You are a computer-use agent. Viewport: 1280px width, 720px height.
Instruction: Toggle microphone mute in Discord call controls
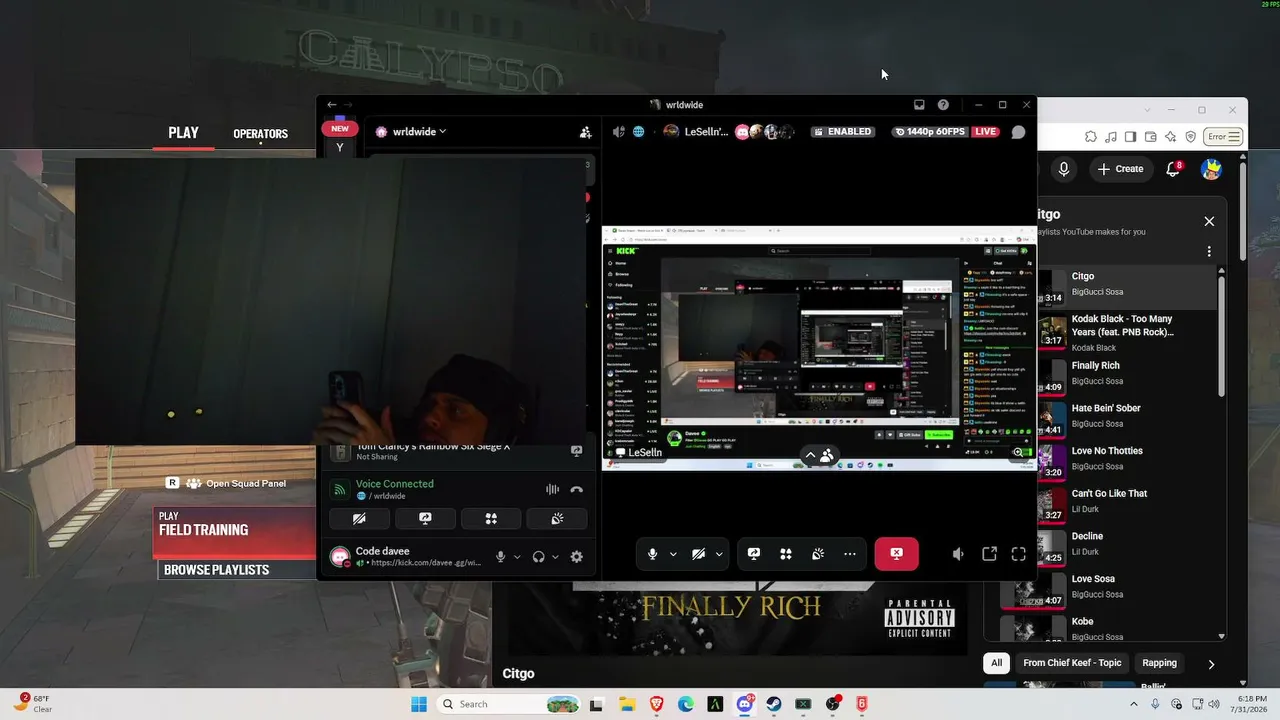coord(652,554)
